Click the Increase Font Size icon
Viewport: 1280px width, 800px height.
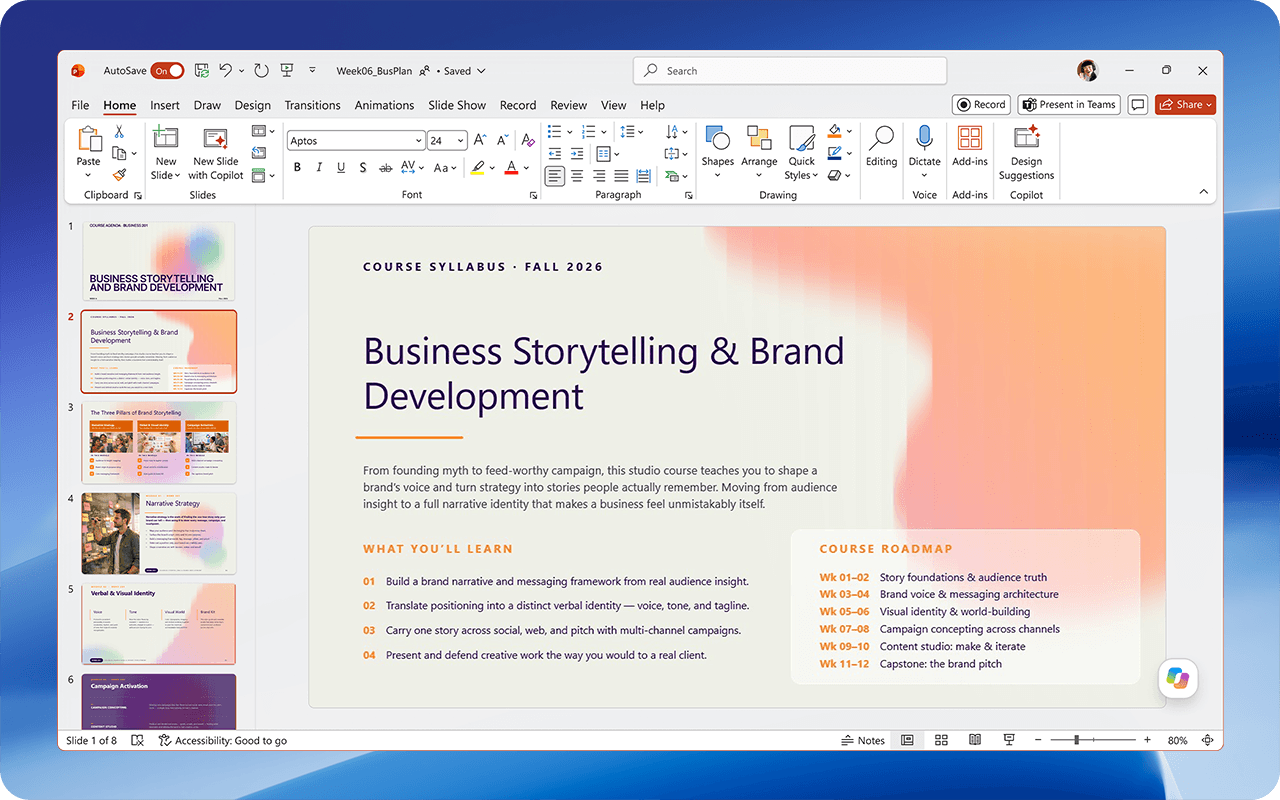[480, 141]
